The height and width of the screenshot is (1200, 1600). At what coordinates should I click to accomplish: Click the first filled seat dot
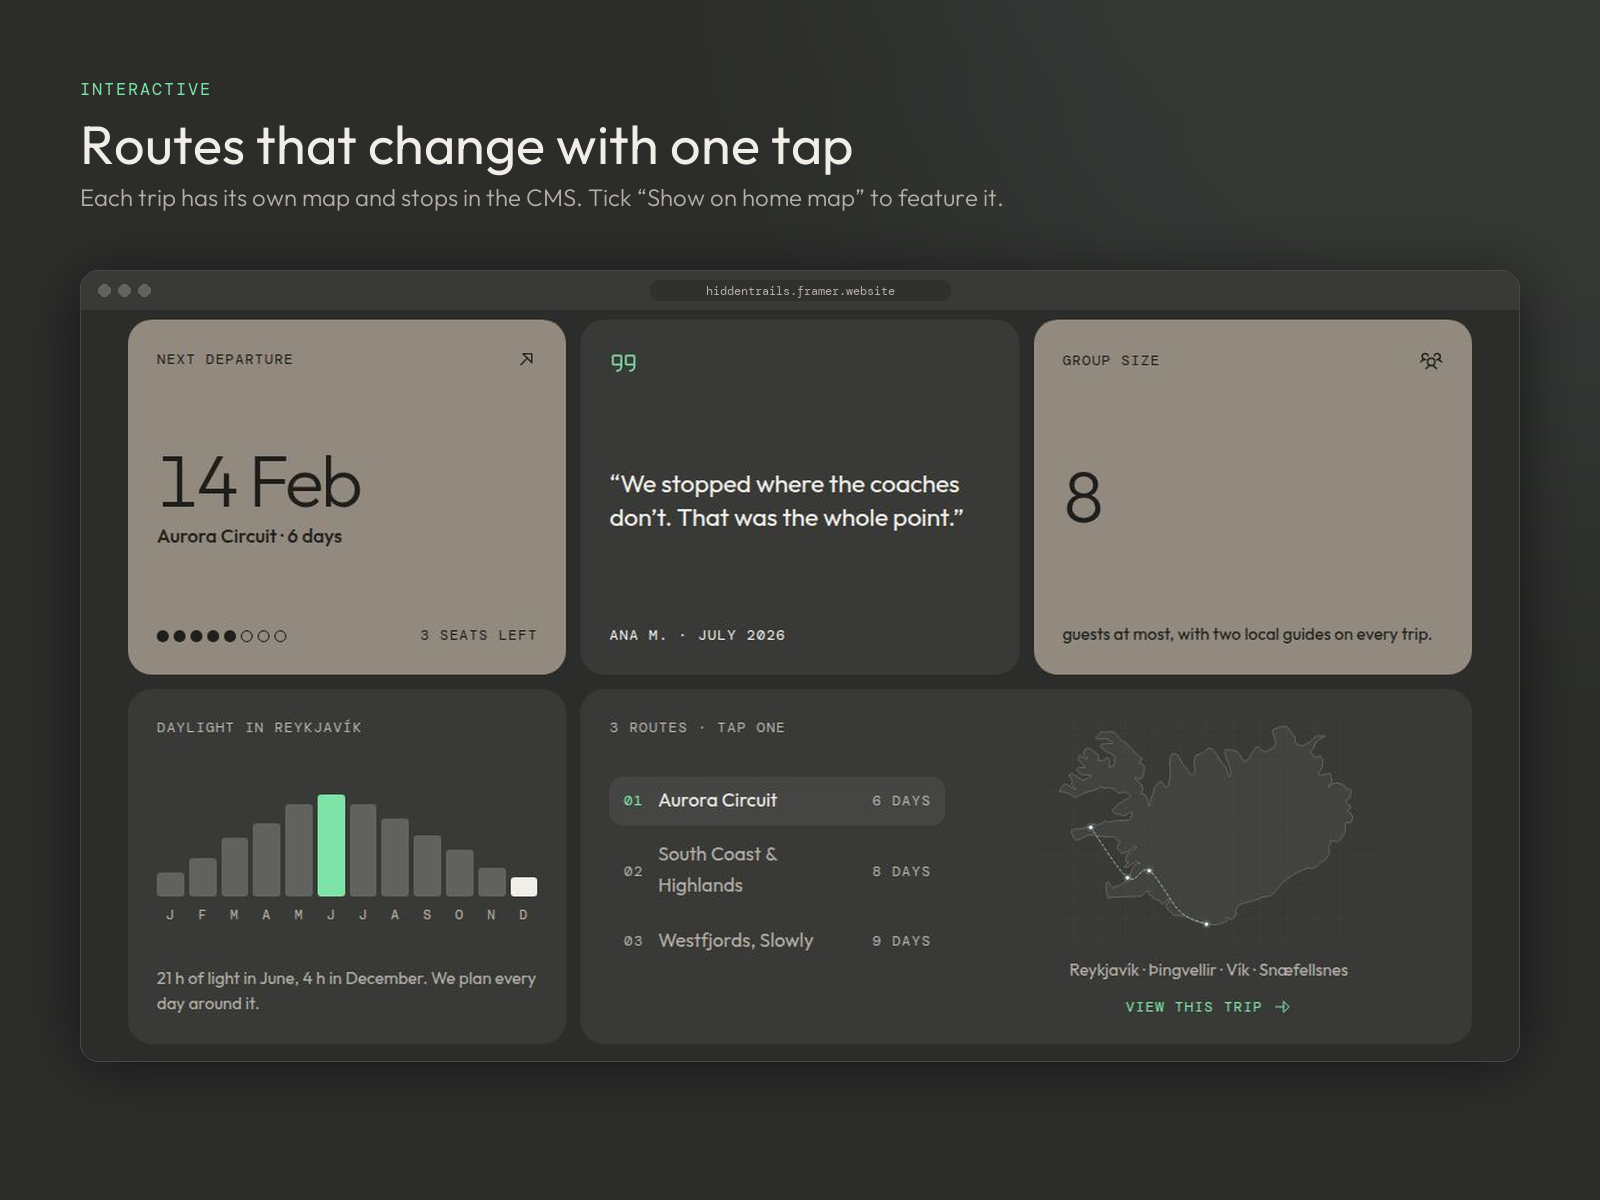coord(163,636)
